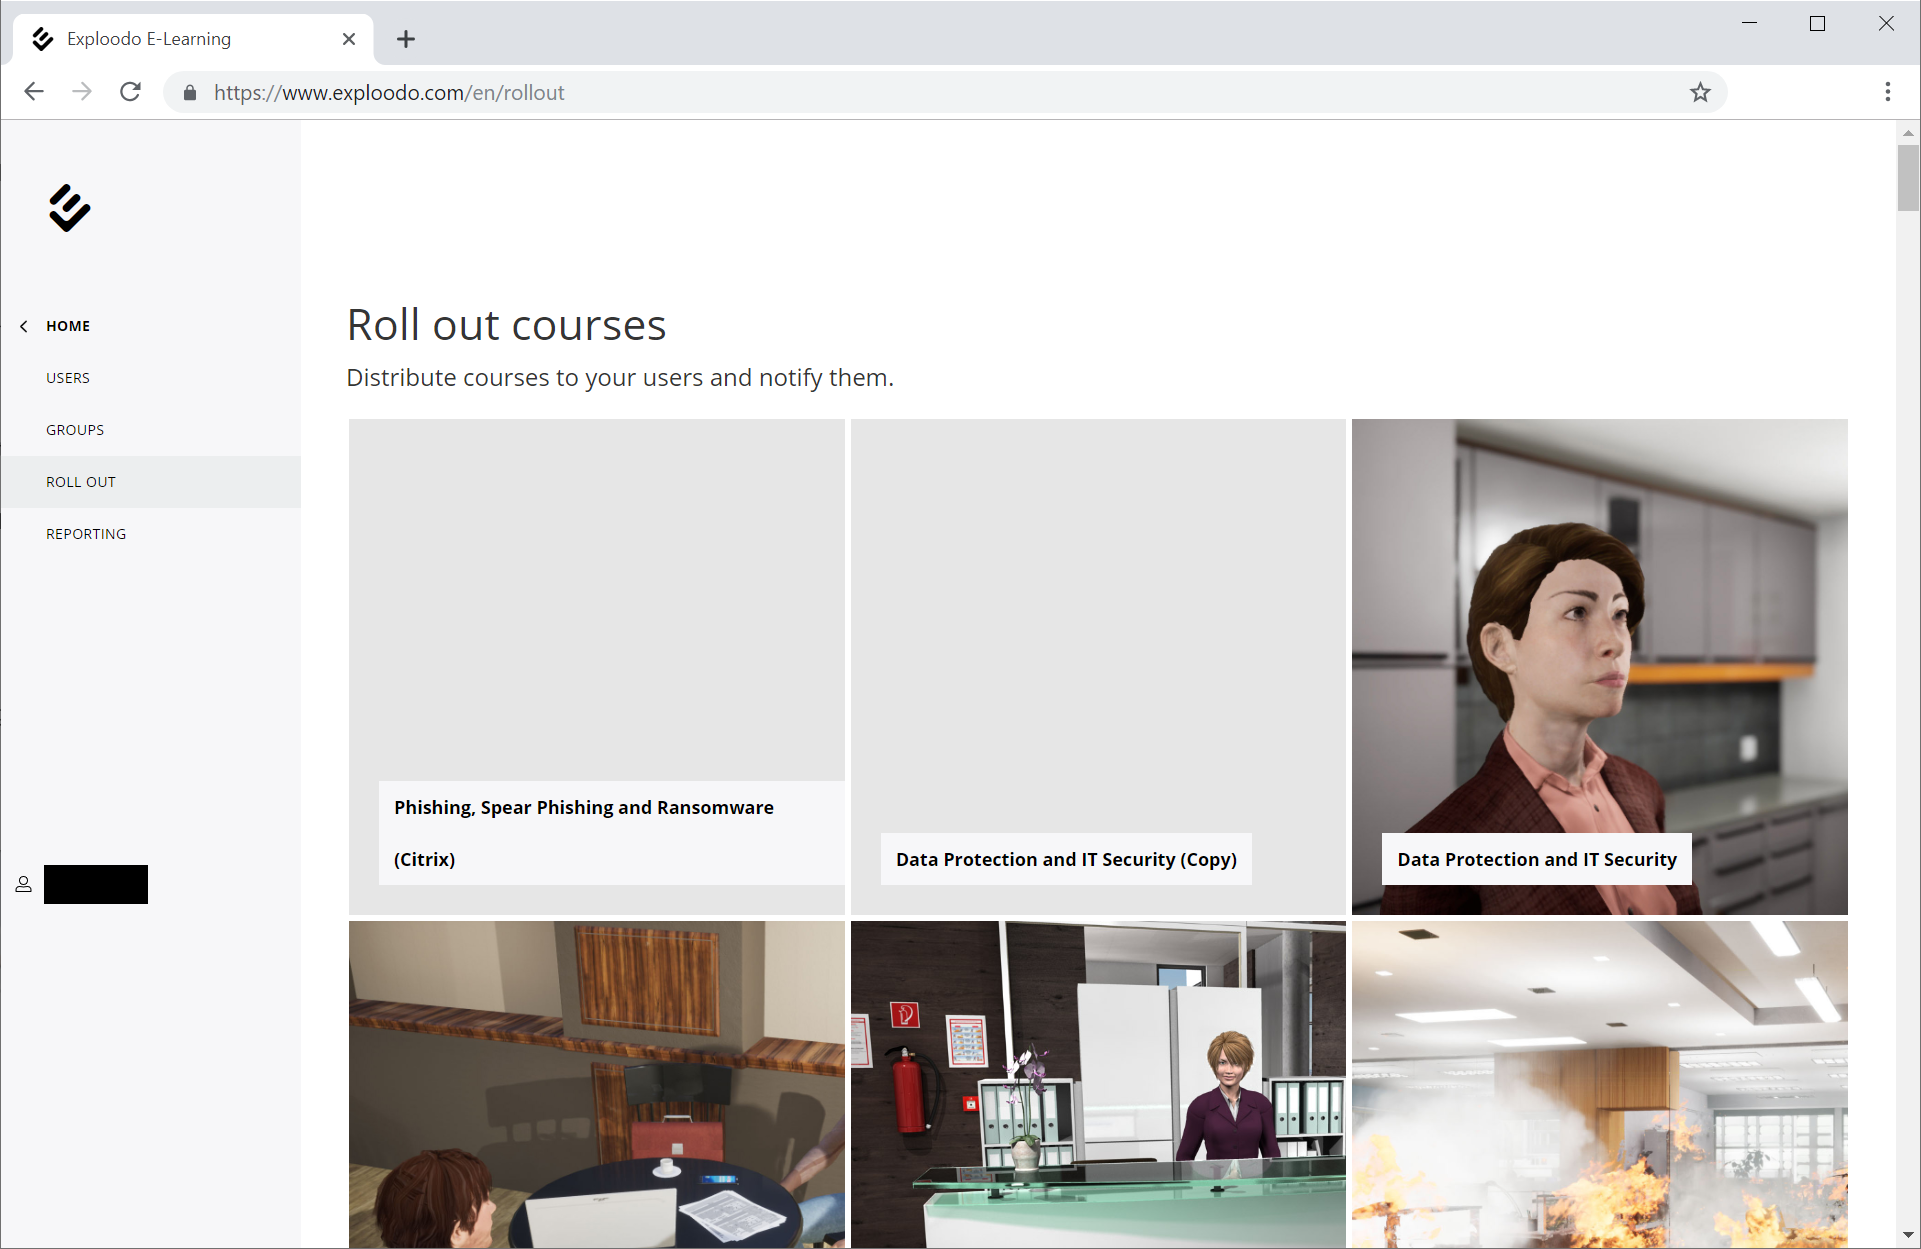Click the Exploodo logo in sidebar
The height and width of the screenshot is (1249, 1921).
pyautogui.click(x=69, y=208)
